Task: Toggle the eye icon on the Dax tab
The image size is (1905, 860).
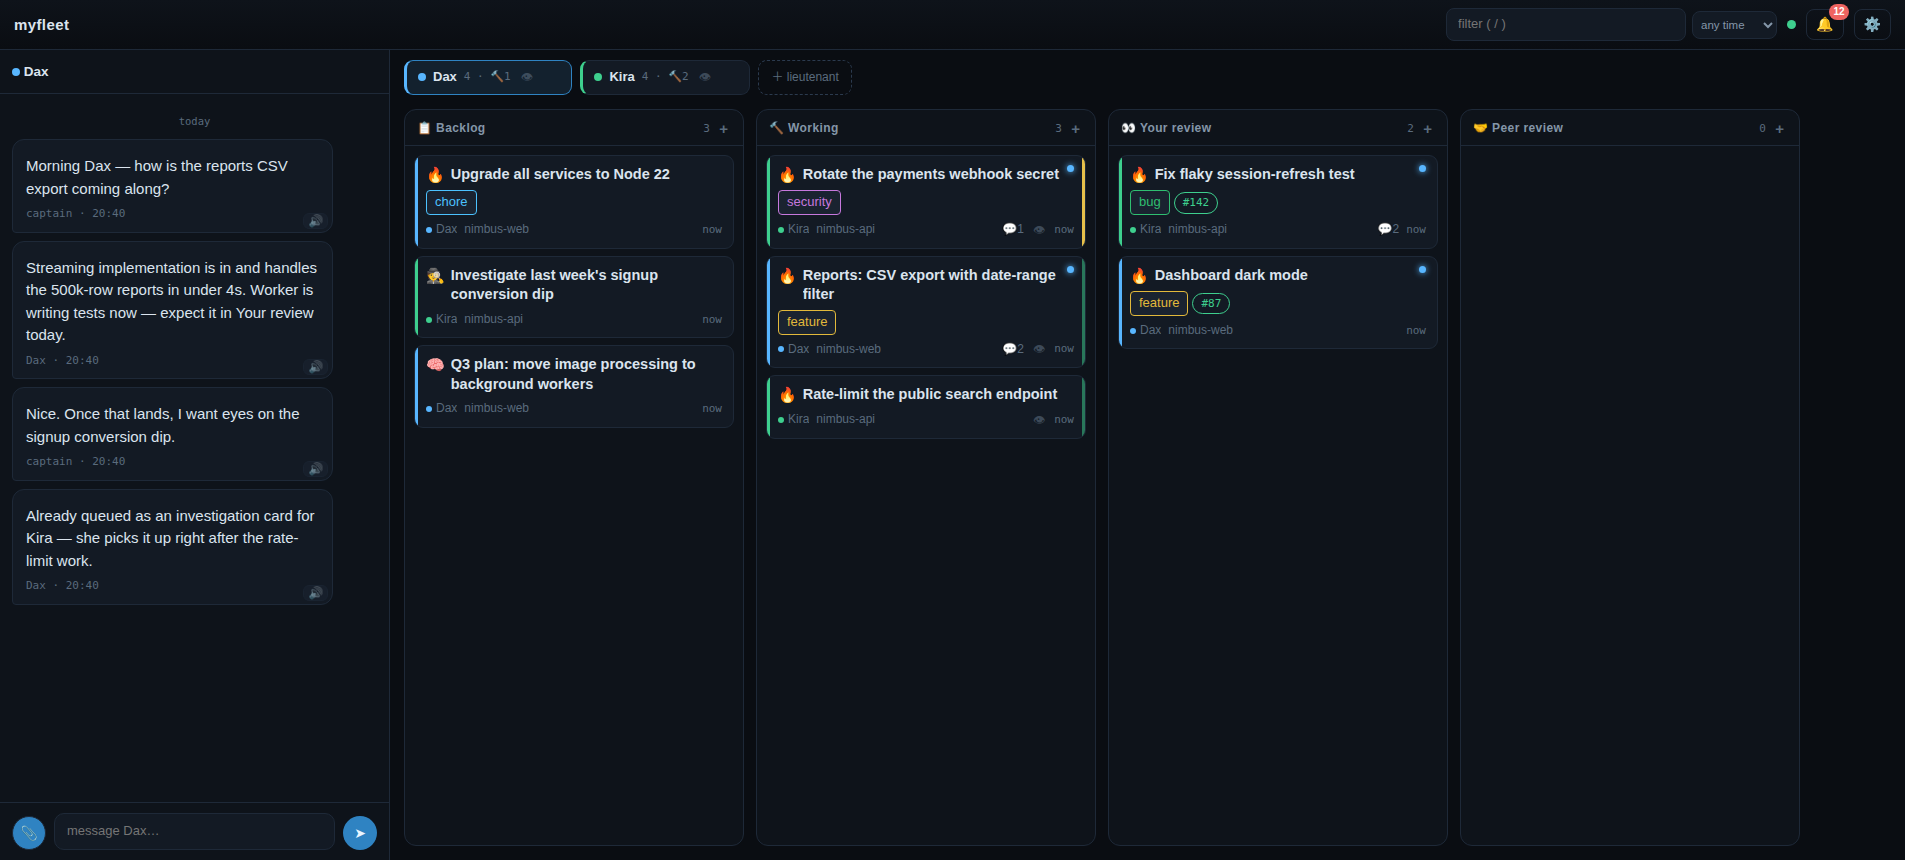Action: click(527, 77)
